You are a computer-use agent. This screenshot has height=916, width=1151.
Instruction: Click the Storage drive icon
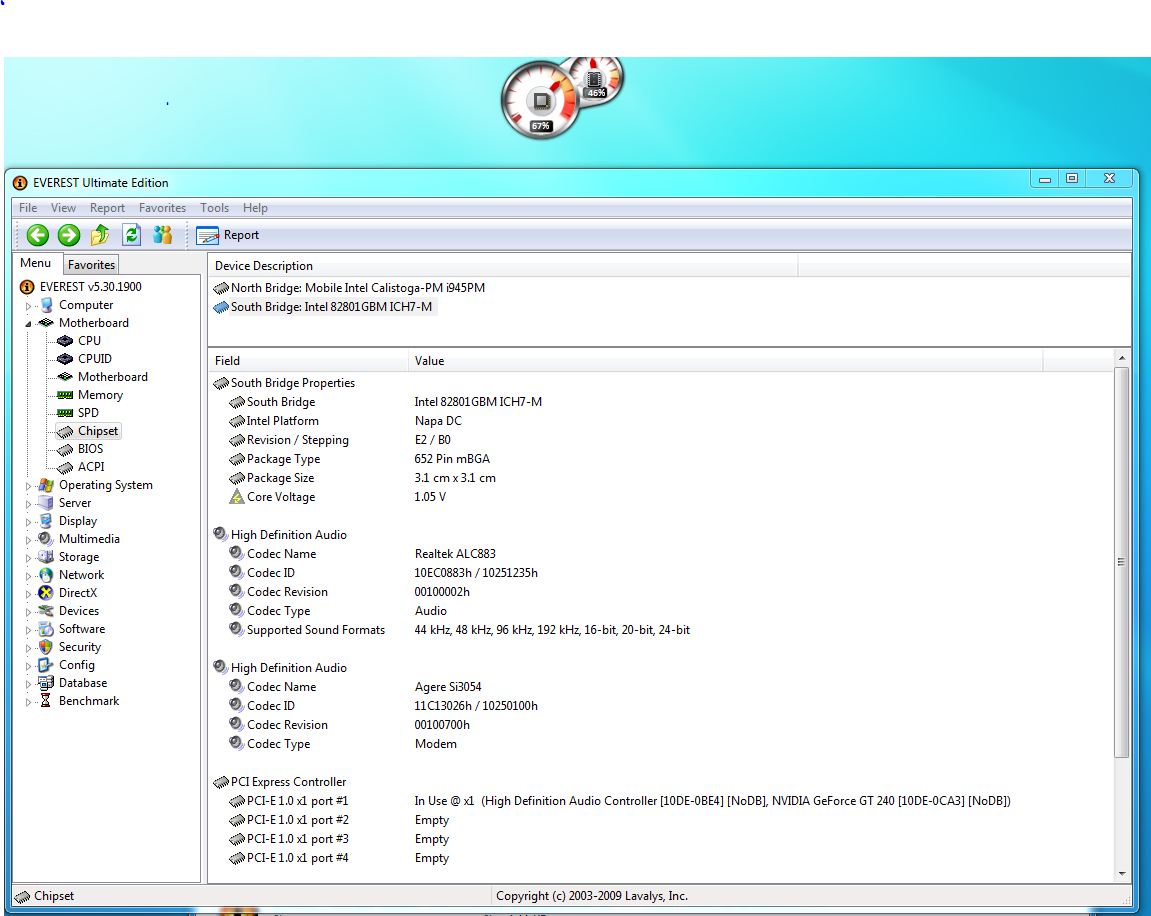(x=46, y=556)
